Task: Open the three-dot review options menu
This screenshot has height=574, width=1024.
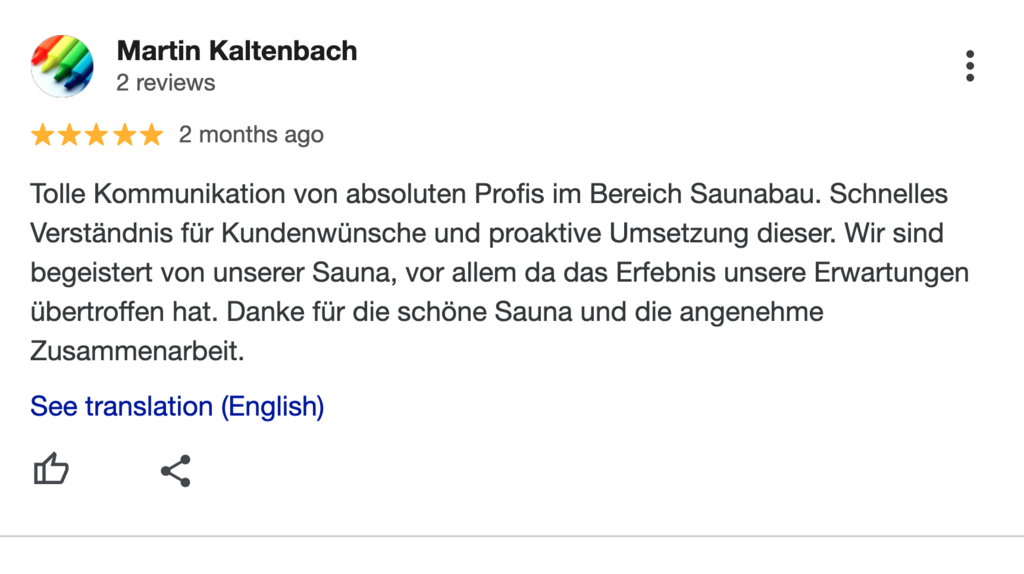Action: pos(969,66)
